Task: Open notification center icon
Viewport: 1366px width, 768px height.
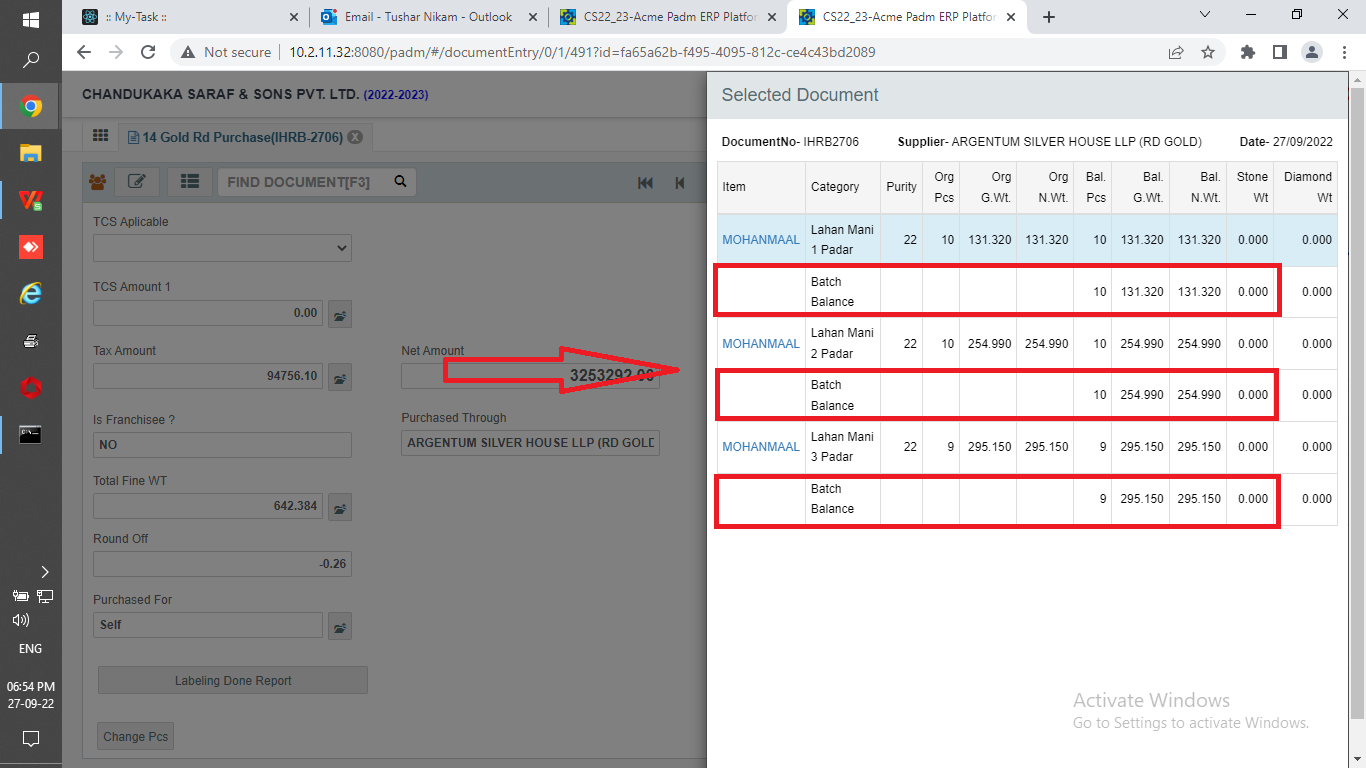Action: tap(30, 739)
